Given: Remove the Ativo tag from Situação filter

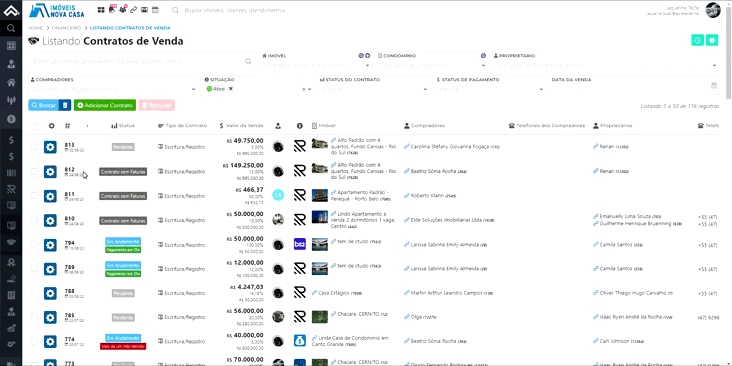Looking at the screenshot, I should (x=231, y=89).
